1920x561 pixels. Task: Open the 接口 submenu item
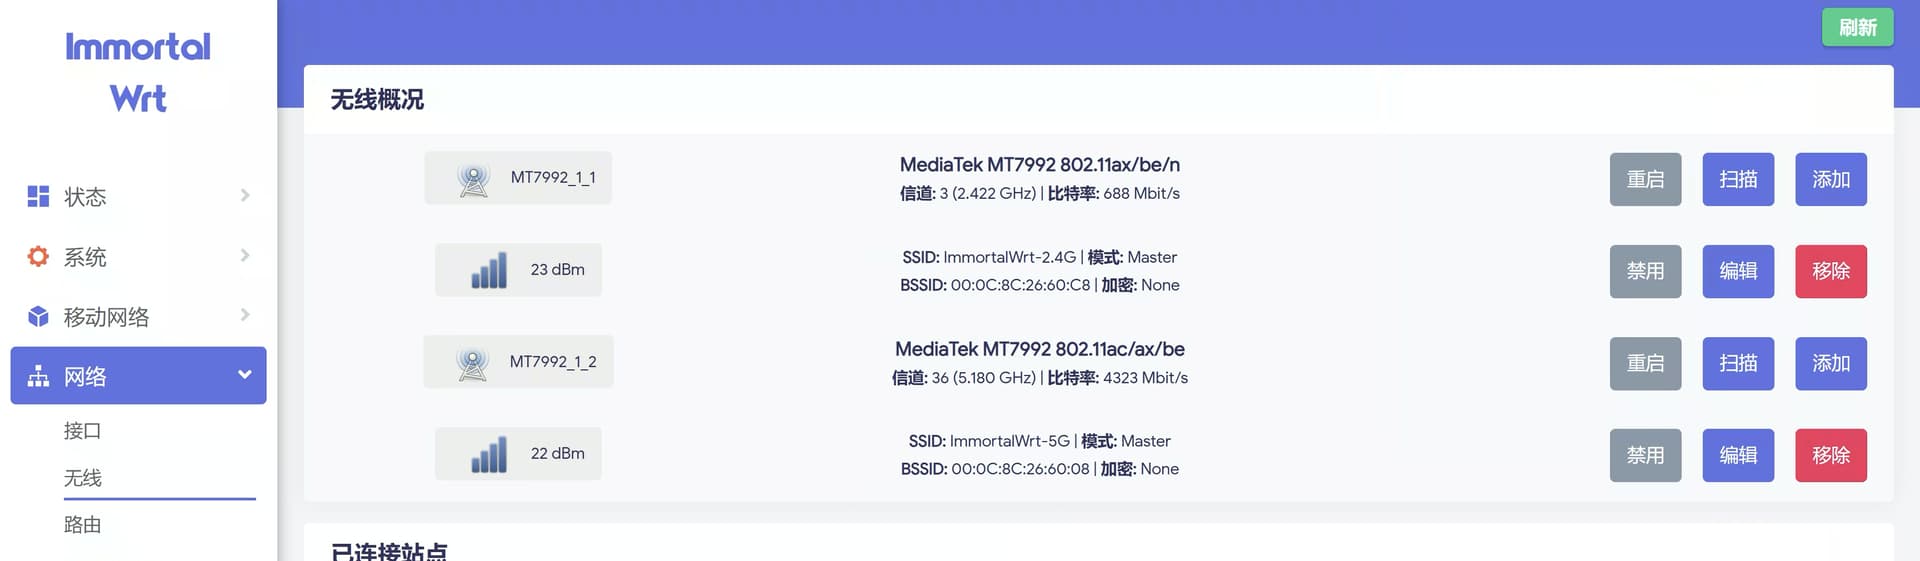tap(83, 431)
